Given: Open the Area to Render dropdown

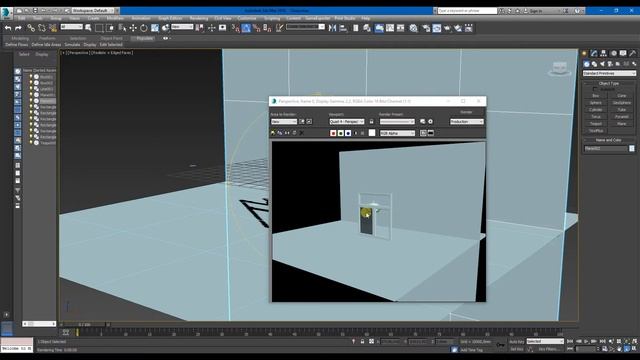Looking at the screenshot, I should click(284, 122).
